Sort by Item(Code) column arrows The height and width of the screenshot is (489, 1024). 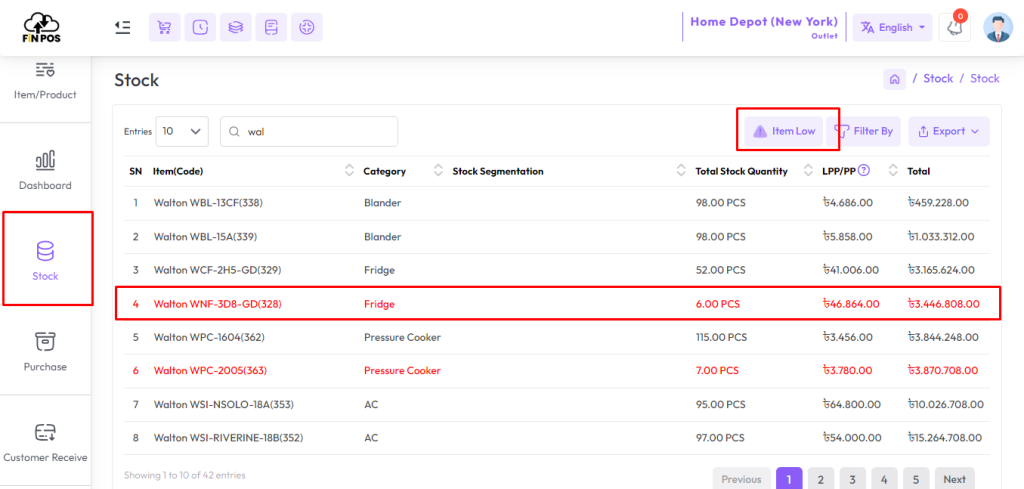tap(349, 170)
